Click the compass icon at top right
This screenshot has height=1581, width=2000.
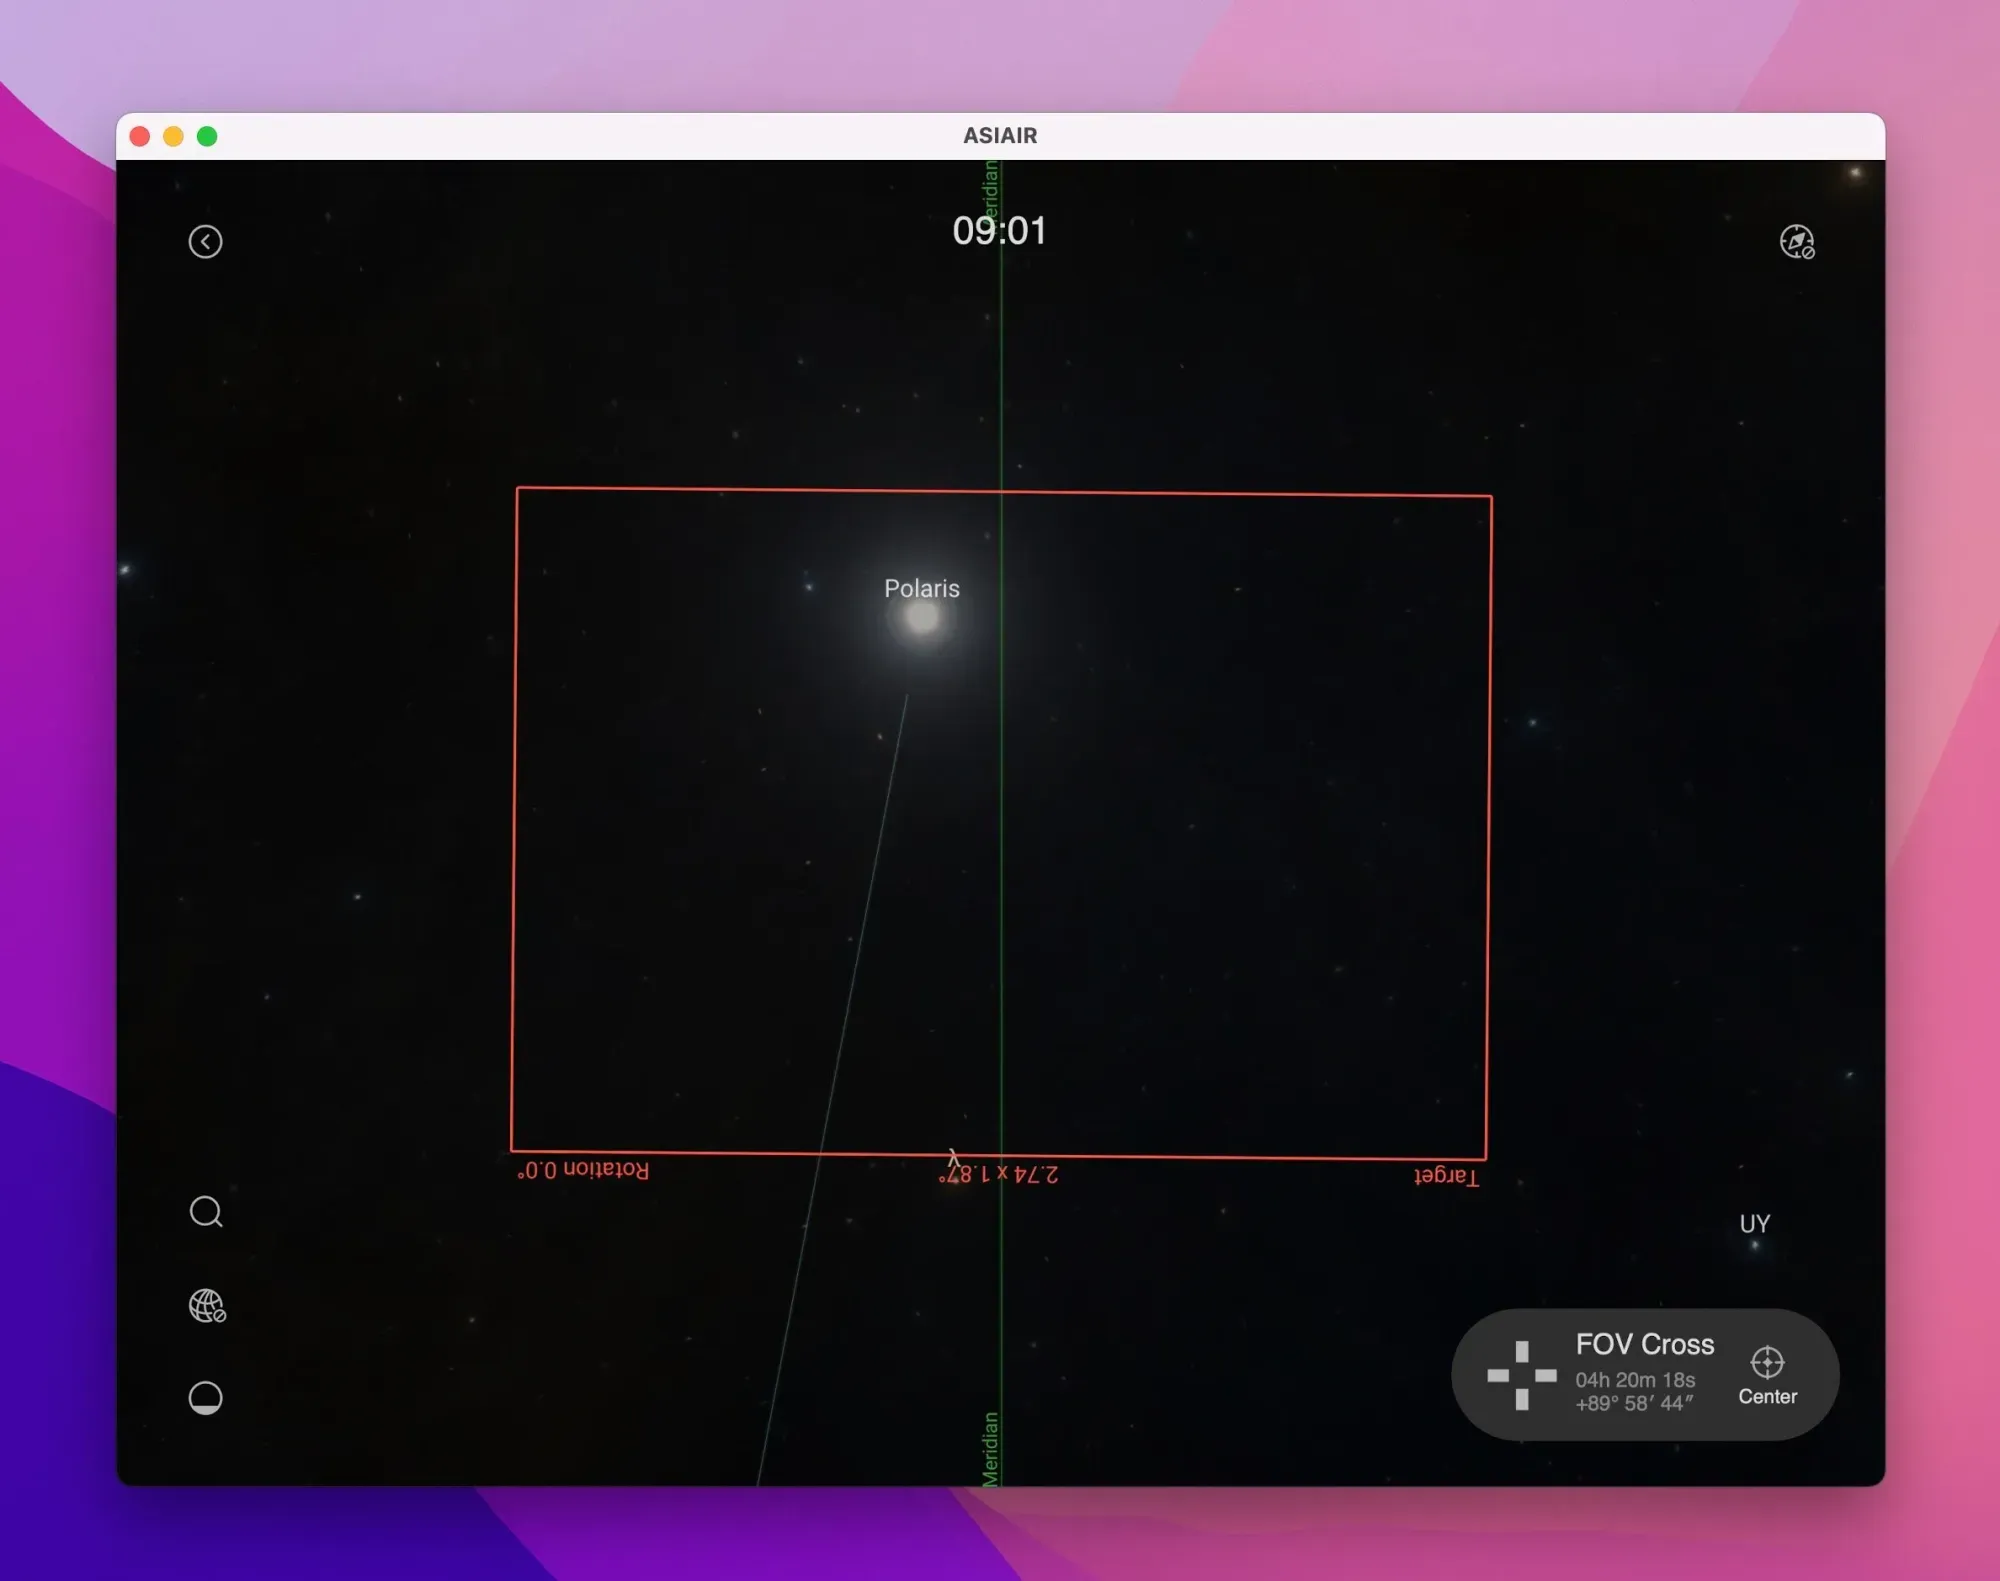click(x=1796, y=242)
